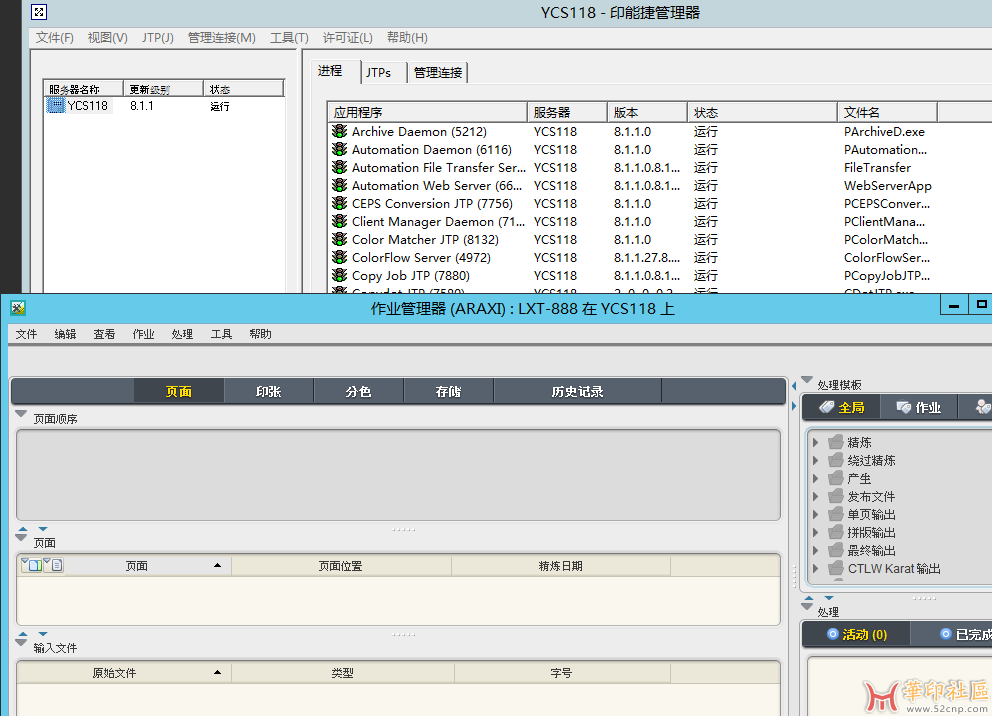992x716 pixels.
Task: Expand the CTLW Karat 输出 folder
Action: click(x=815, y=568)
